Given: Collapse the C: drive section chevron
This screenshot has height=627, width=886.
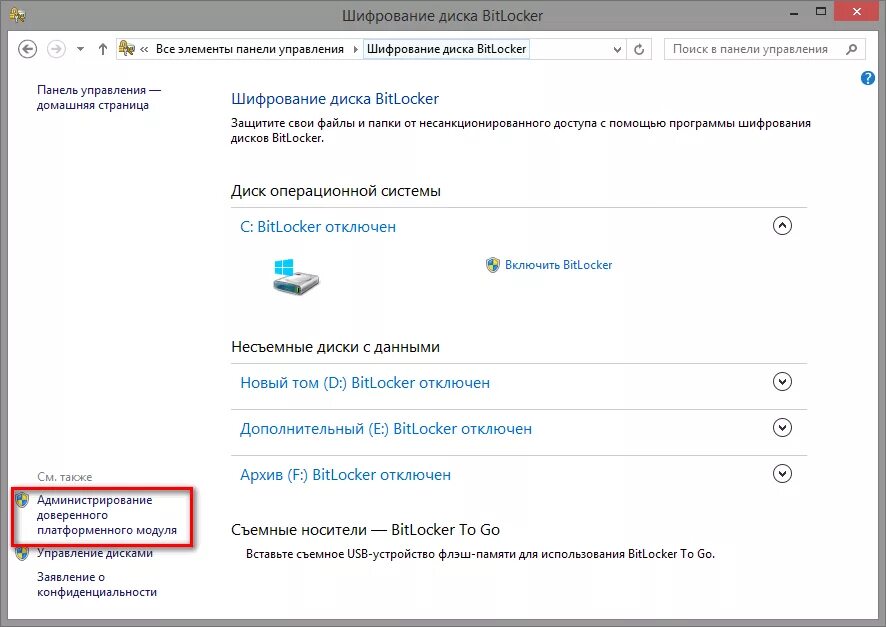Looking at the screenshot, I should (782, 225).
